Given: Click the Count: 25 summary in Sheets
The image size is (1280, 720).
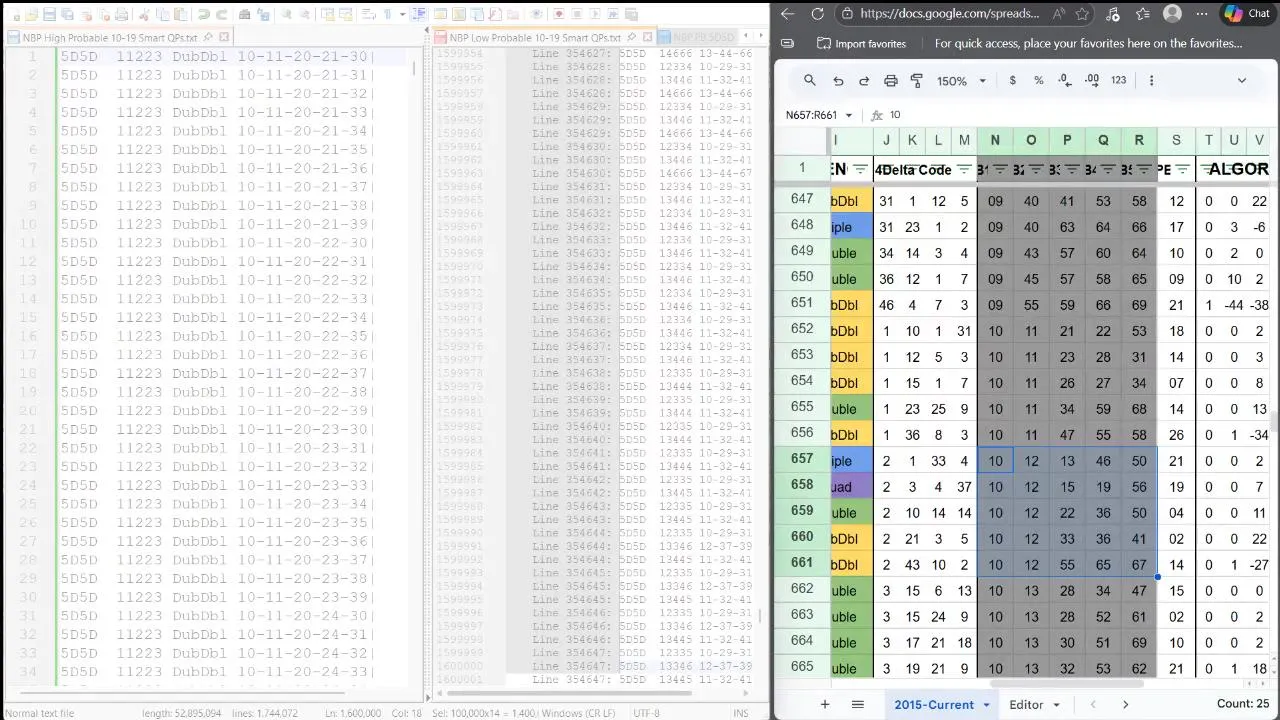Looking at the screenshot, I should 1243,704.
